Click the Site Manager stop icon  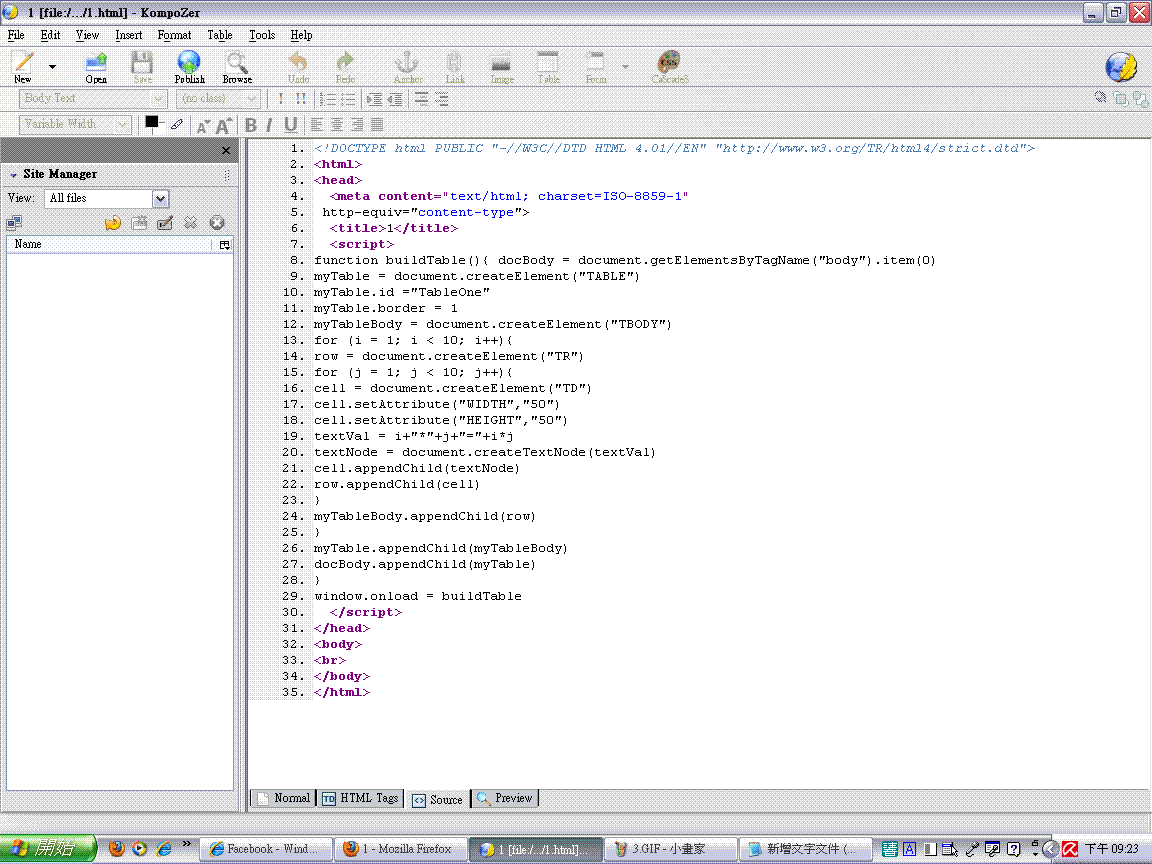pos(217,223)
